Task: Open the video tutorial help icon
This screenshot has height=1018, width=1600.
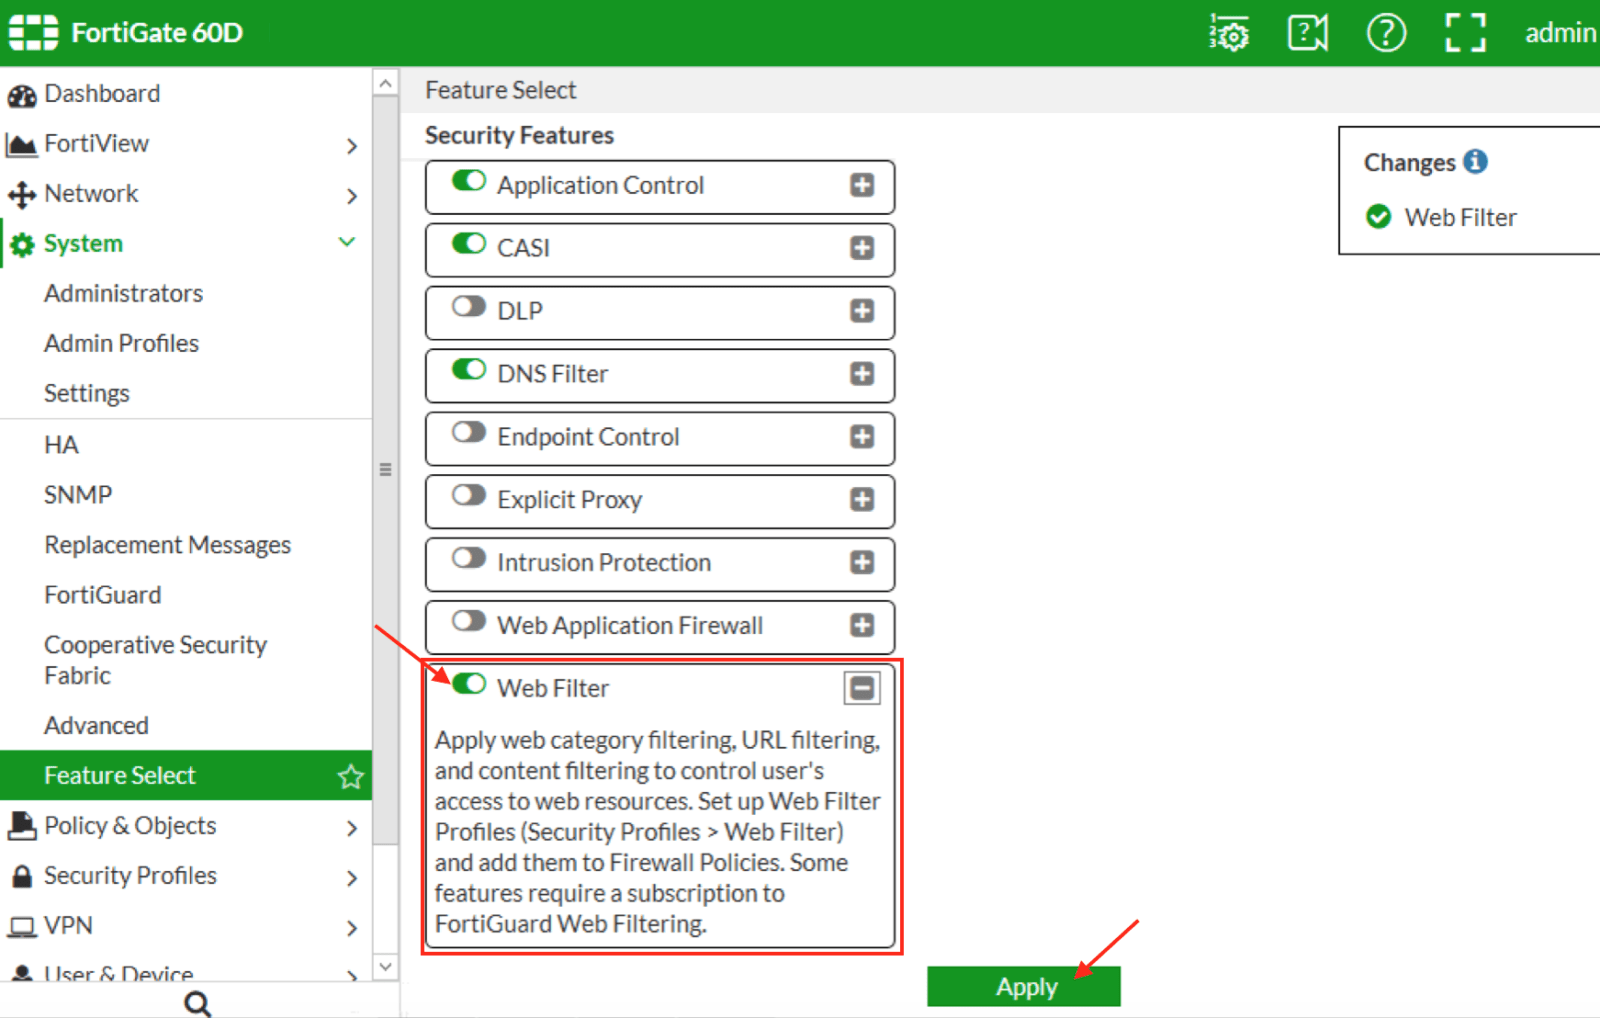Action: (x=1307, y=33)
